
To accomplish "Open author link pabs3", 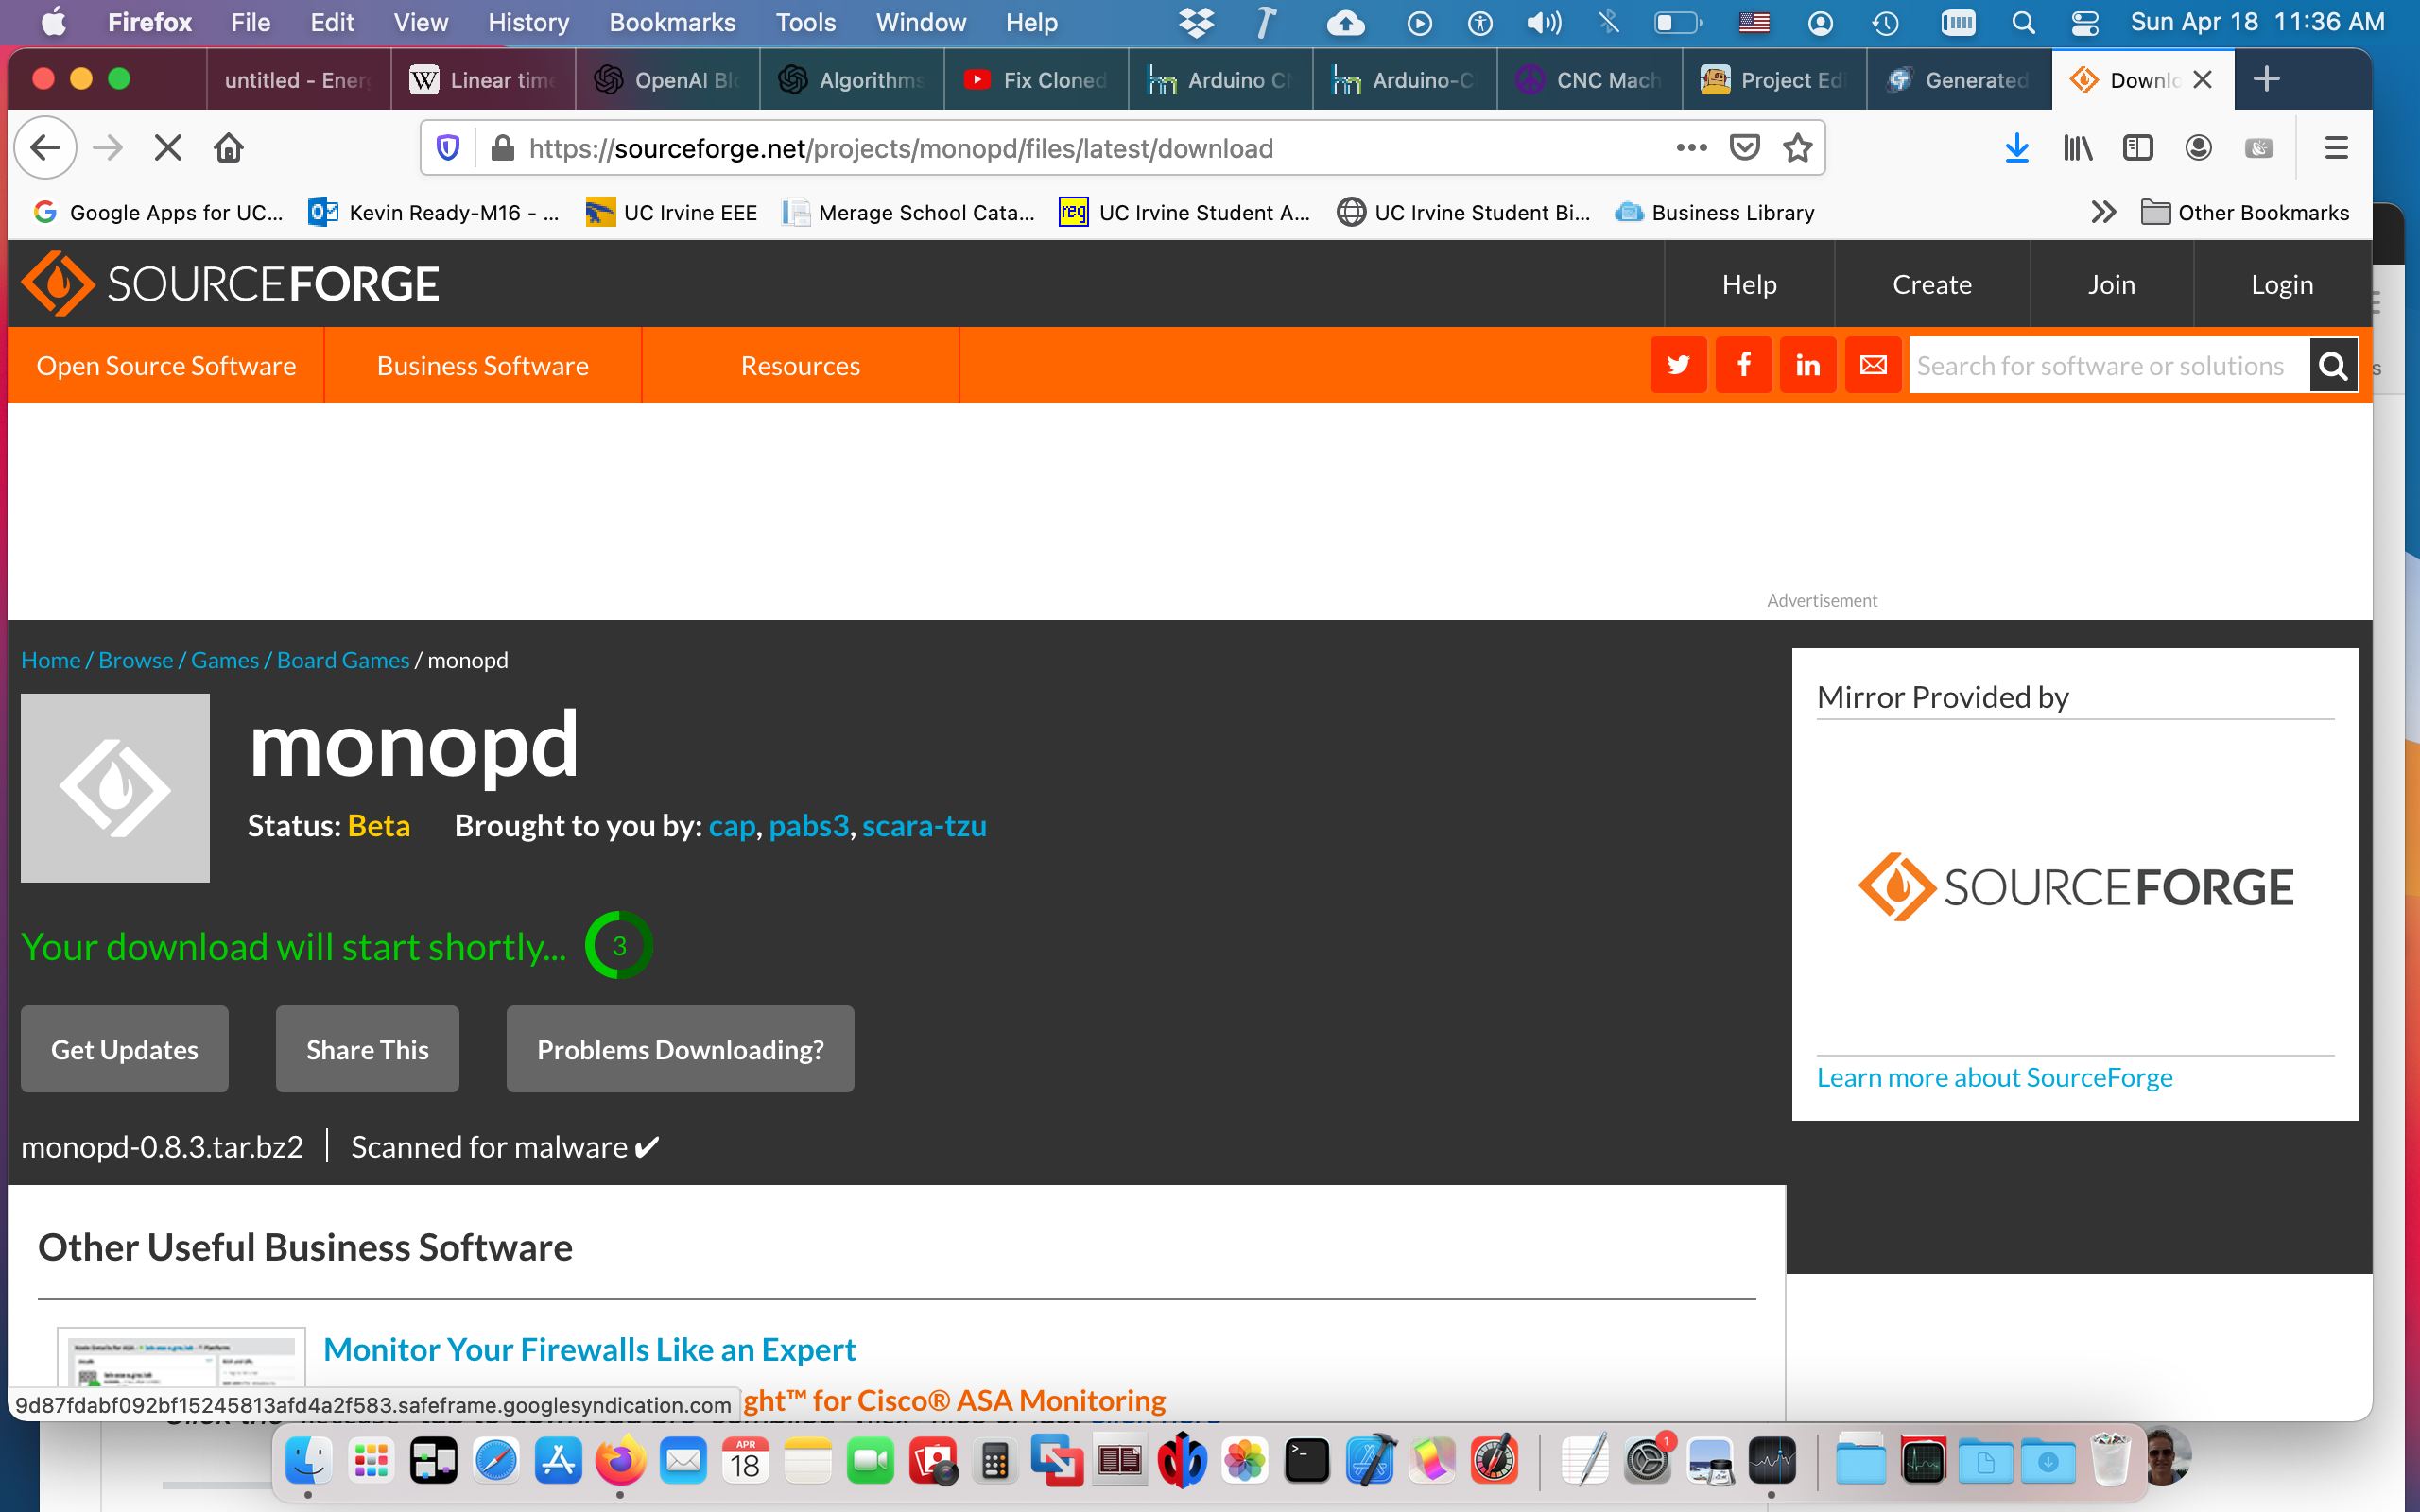I will [x=808, y=826].
